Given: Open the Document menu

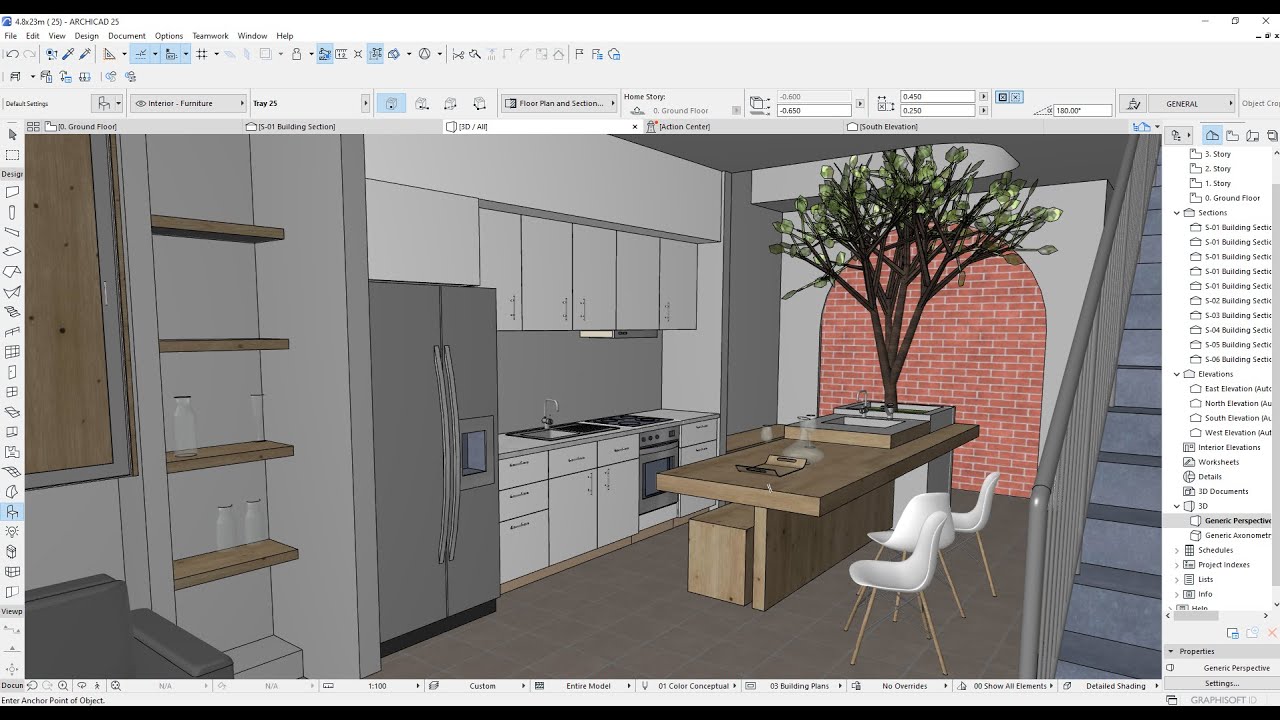Looking at the screenshot, I should [127, 36].
